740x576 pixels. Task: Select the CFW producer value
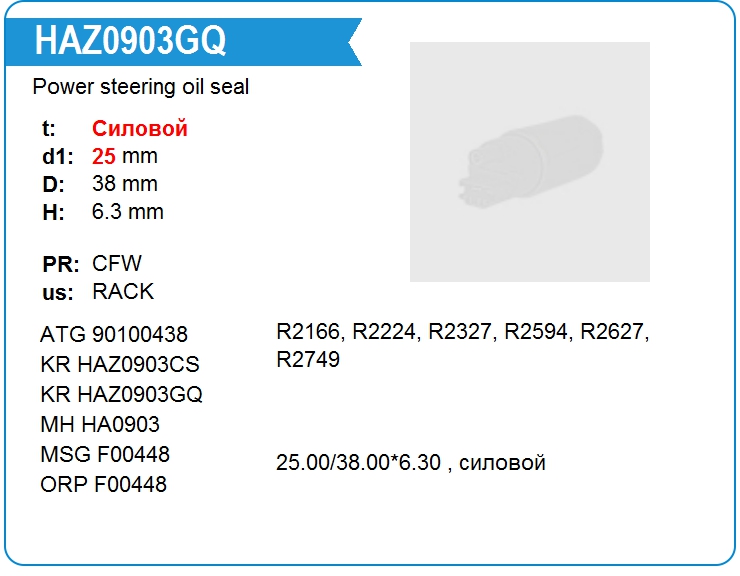coord(117,263)
